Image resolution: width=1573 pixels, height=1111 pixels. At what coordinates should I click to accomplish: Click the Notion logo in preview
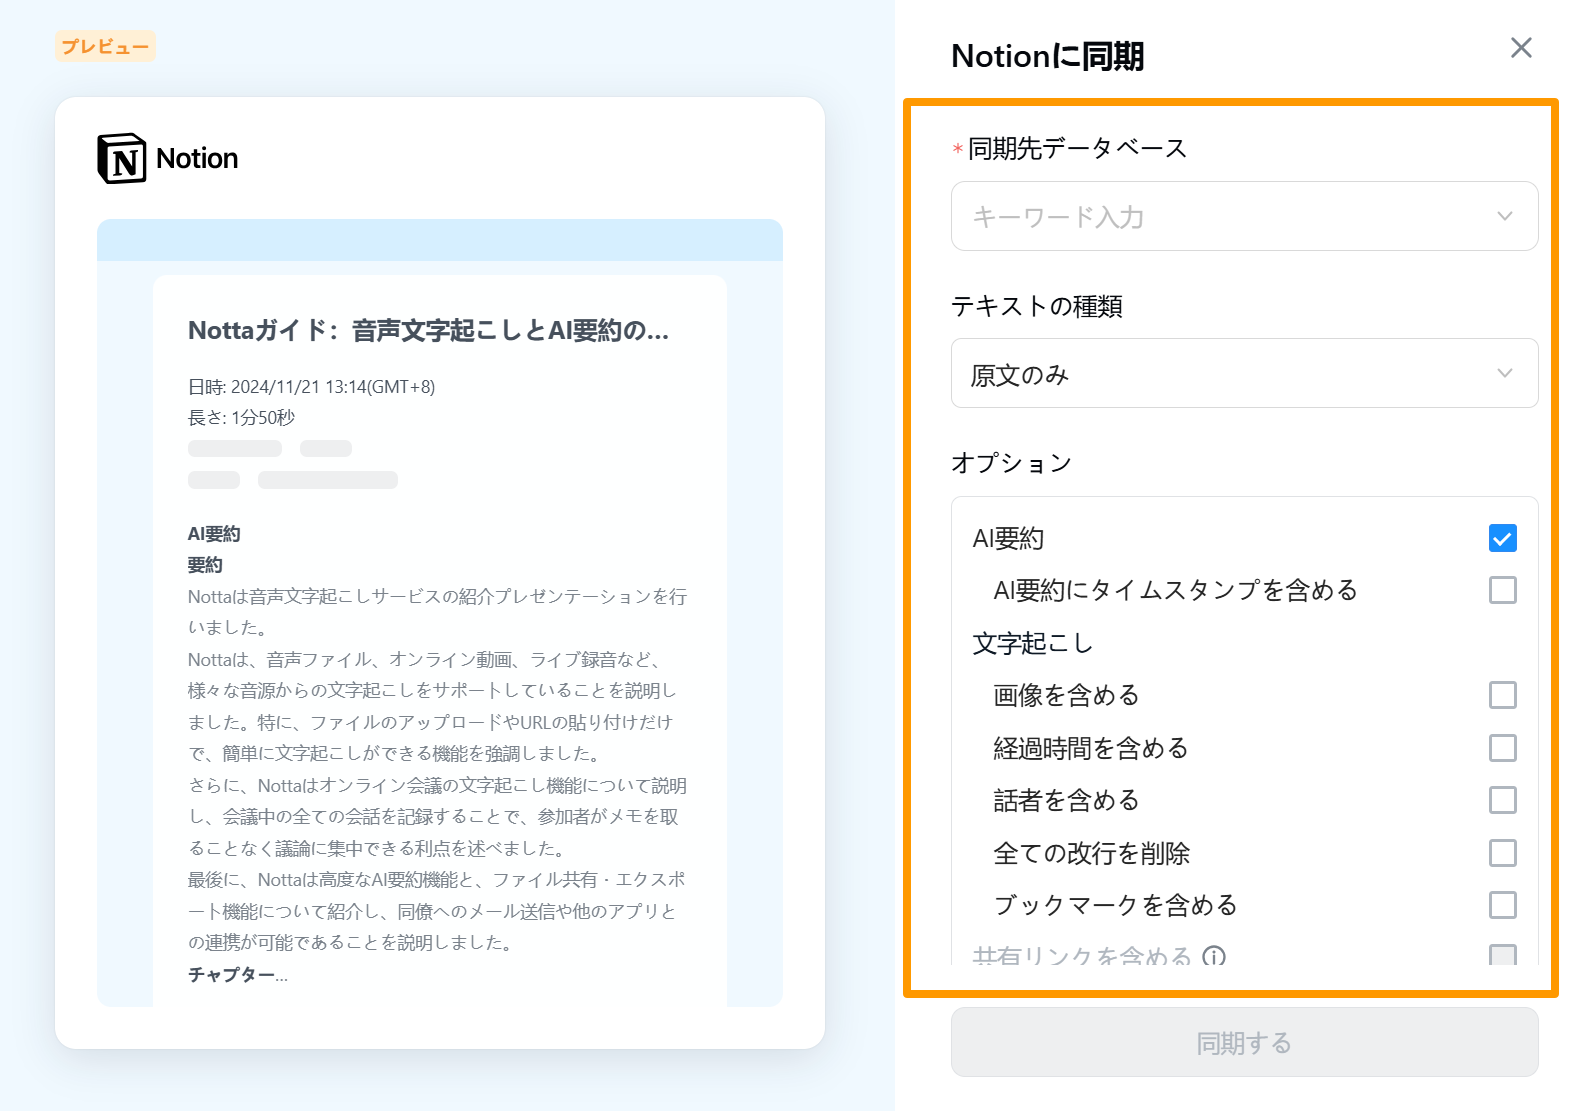click(122, 158)
